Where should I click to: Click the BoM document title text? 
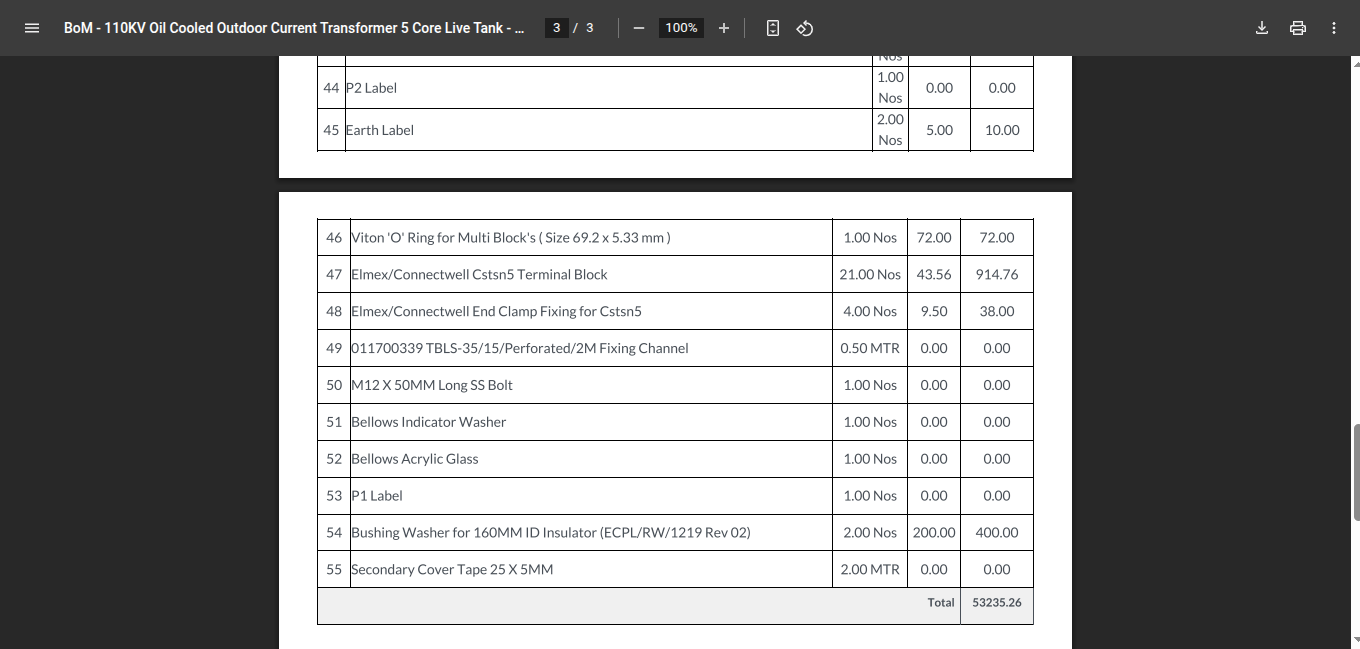point(294,28)
